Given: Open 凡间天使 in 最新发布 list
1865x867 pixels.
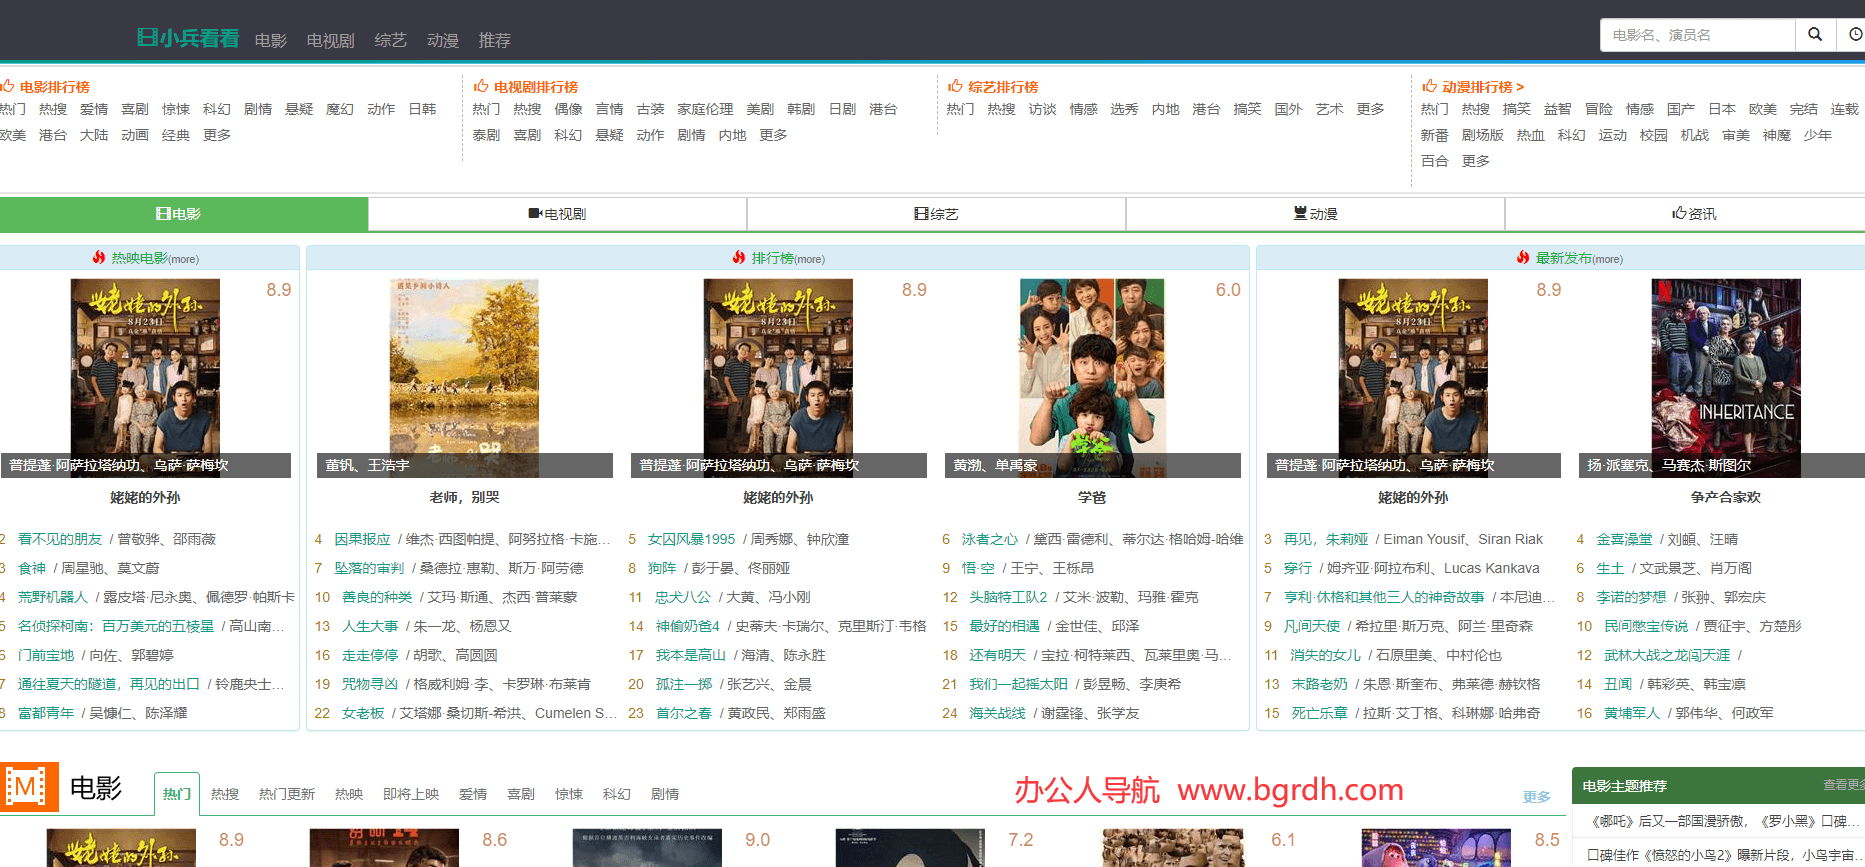Looking at the screenshot, I should pos(1312,626).
